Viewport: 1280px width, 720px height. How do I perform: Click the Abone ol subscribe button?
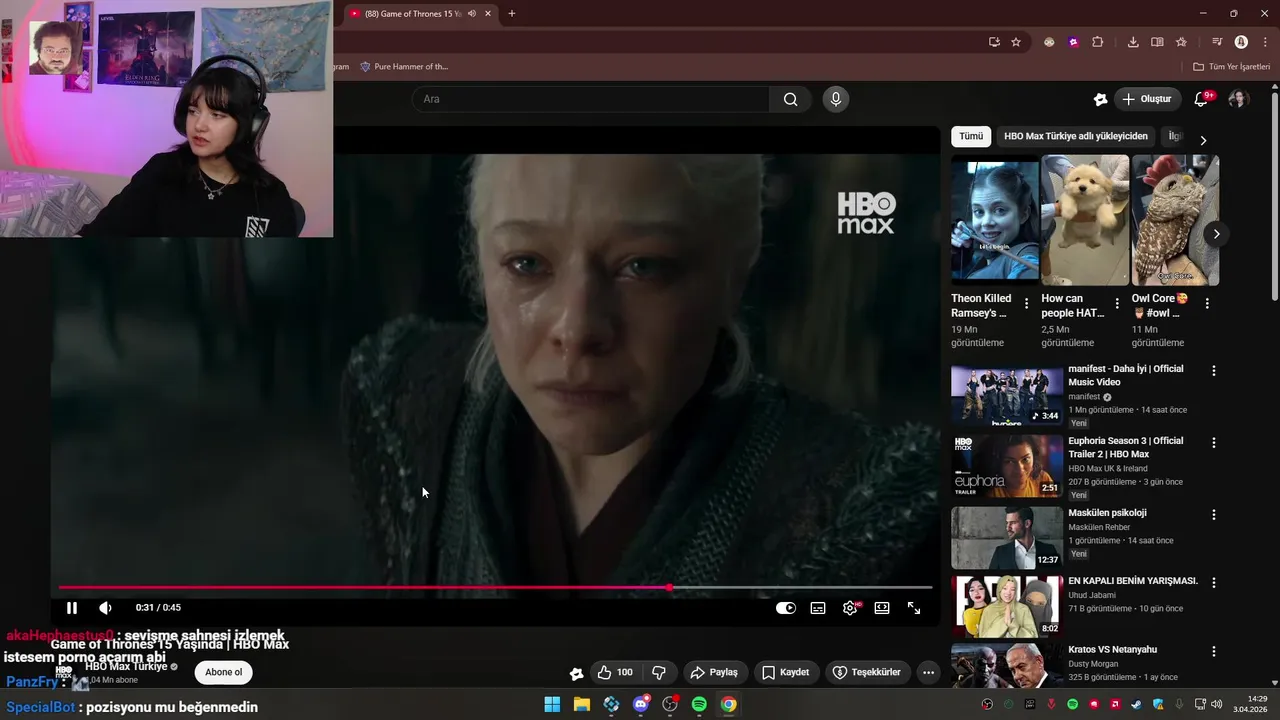pyautogui.click(x=223, y=672)
